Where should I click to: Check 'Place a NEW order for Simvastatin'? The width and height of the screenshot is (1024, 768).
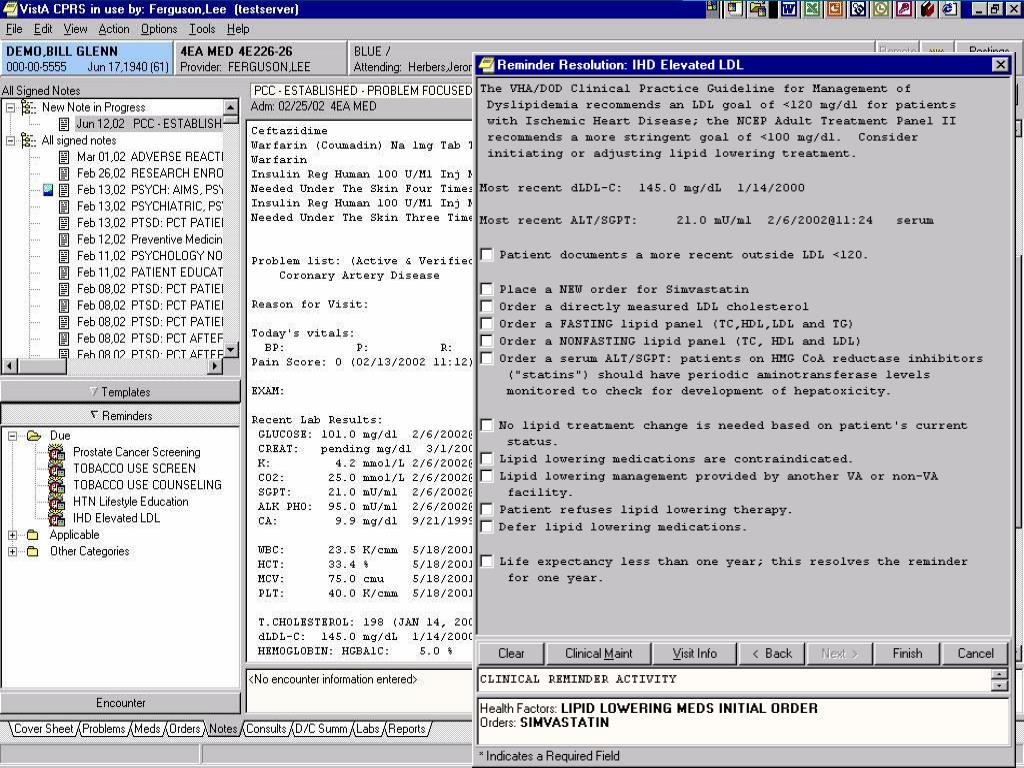pos(487,289)
